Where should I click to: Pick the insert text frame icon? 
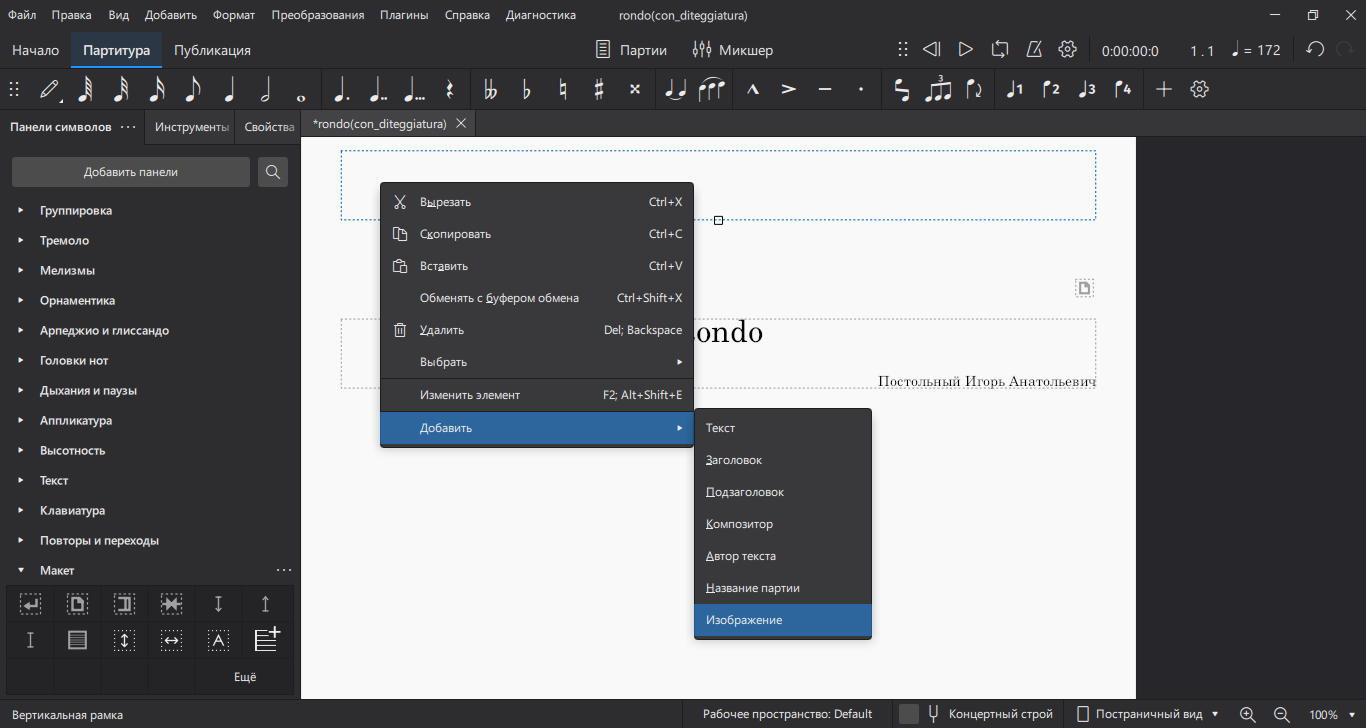[218, 640]
